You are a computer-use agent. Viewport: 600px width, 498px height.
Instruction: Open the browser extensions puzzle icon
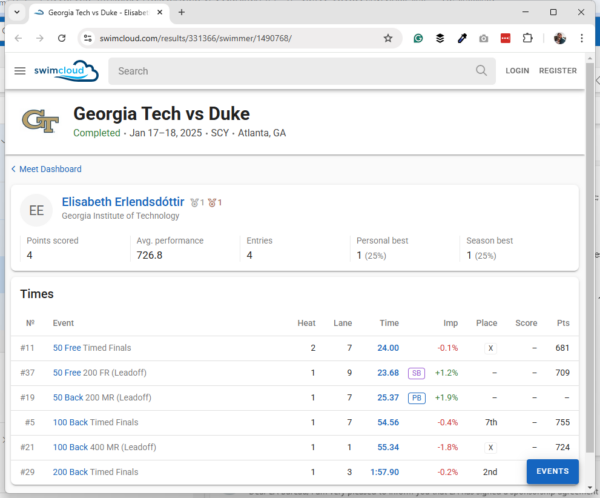[527, 38]
